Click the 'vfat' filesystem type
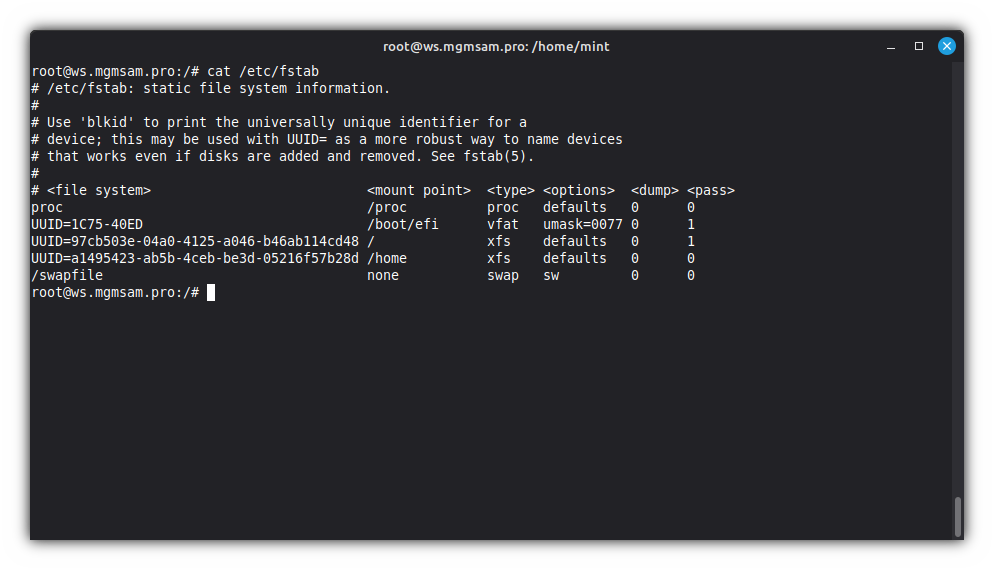 (503, 224)
